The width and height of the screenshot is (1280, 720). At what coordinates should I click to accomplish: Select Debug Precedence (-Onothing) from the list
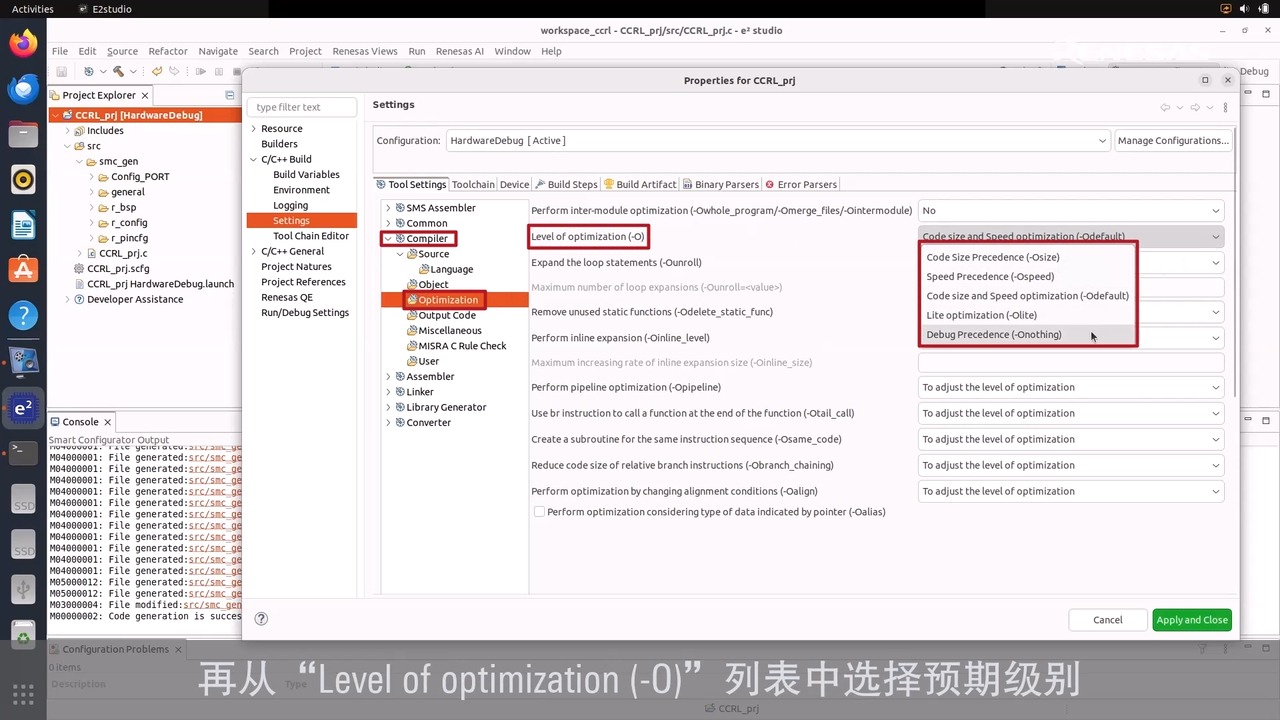pos(993,334)
